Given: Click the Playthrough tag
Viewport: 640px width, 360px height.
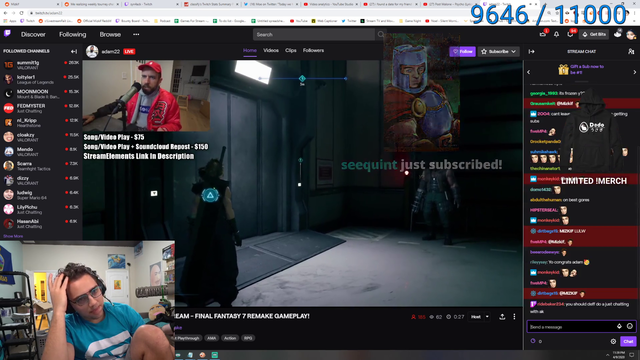Looking at the screenshot, I should tap(188, 338).
